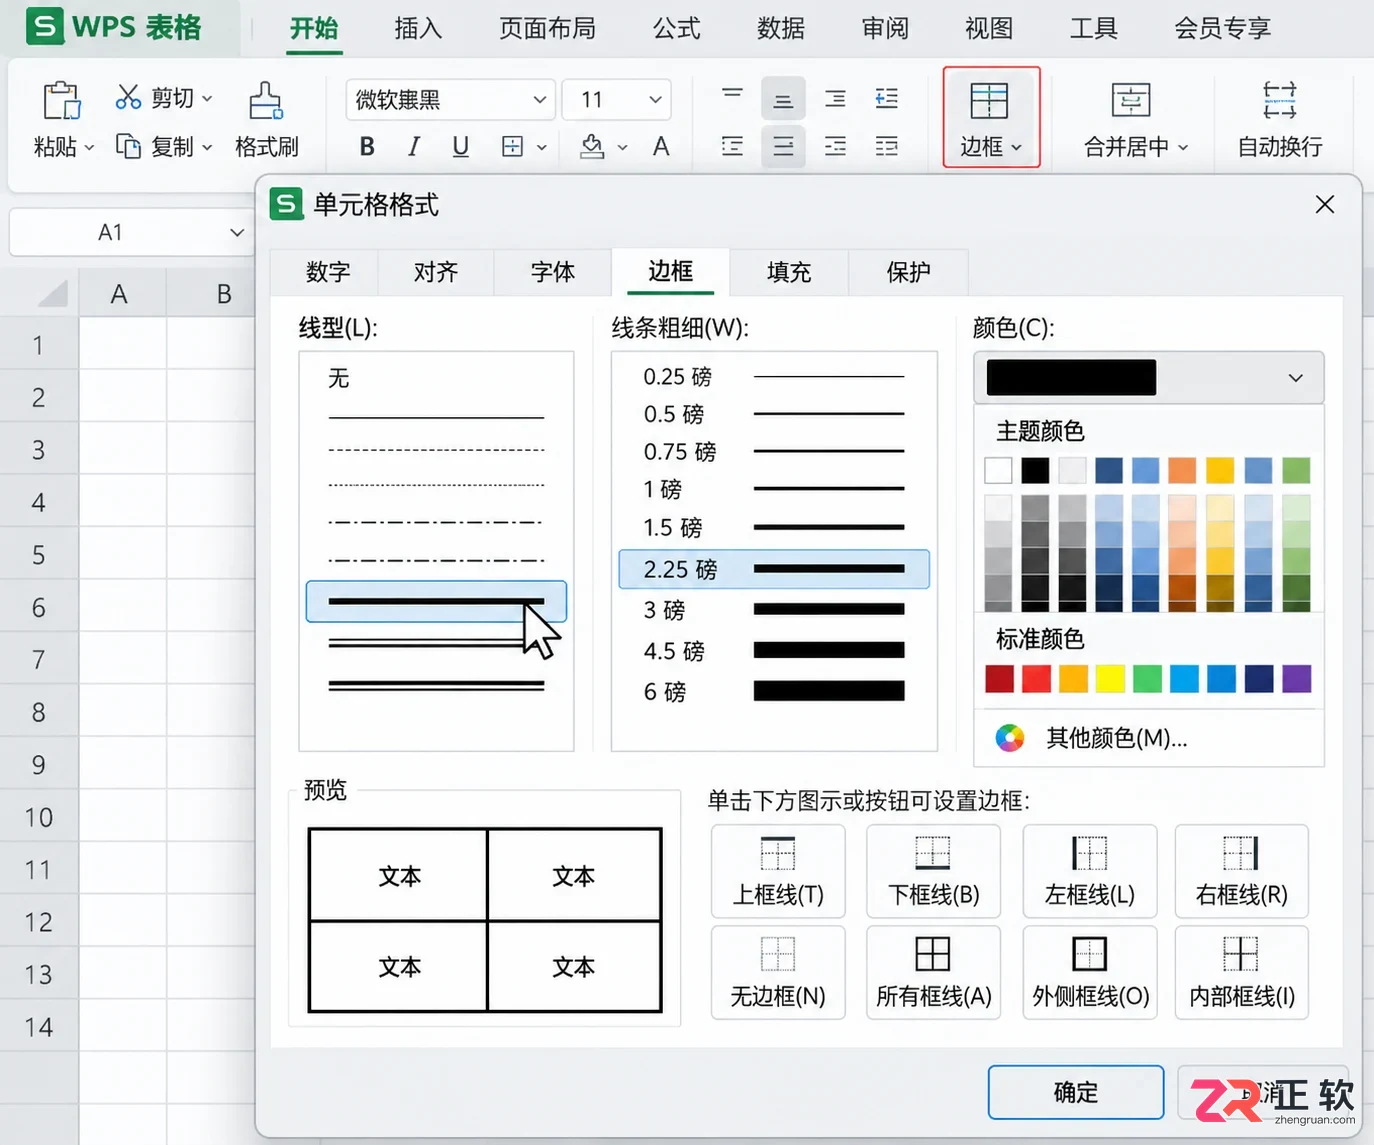
Task: Switch to the 保护 tab in dialog
Action: 908,272
